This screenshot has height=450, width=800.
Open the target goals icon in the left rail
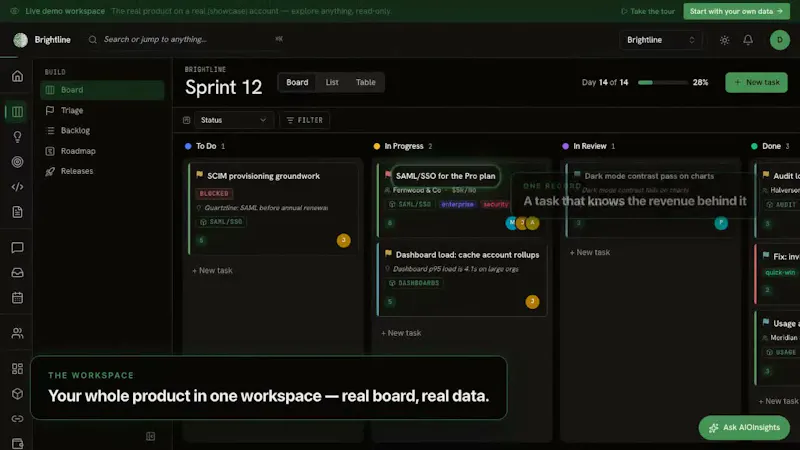(x=17, y=162)
